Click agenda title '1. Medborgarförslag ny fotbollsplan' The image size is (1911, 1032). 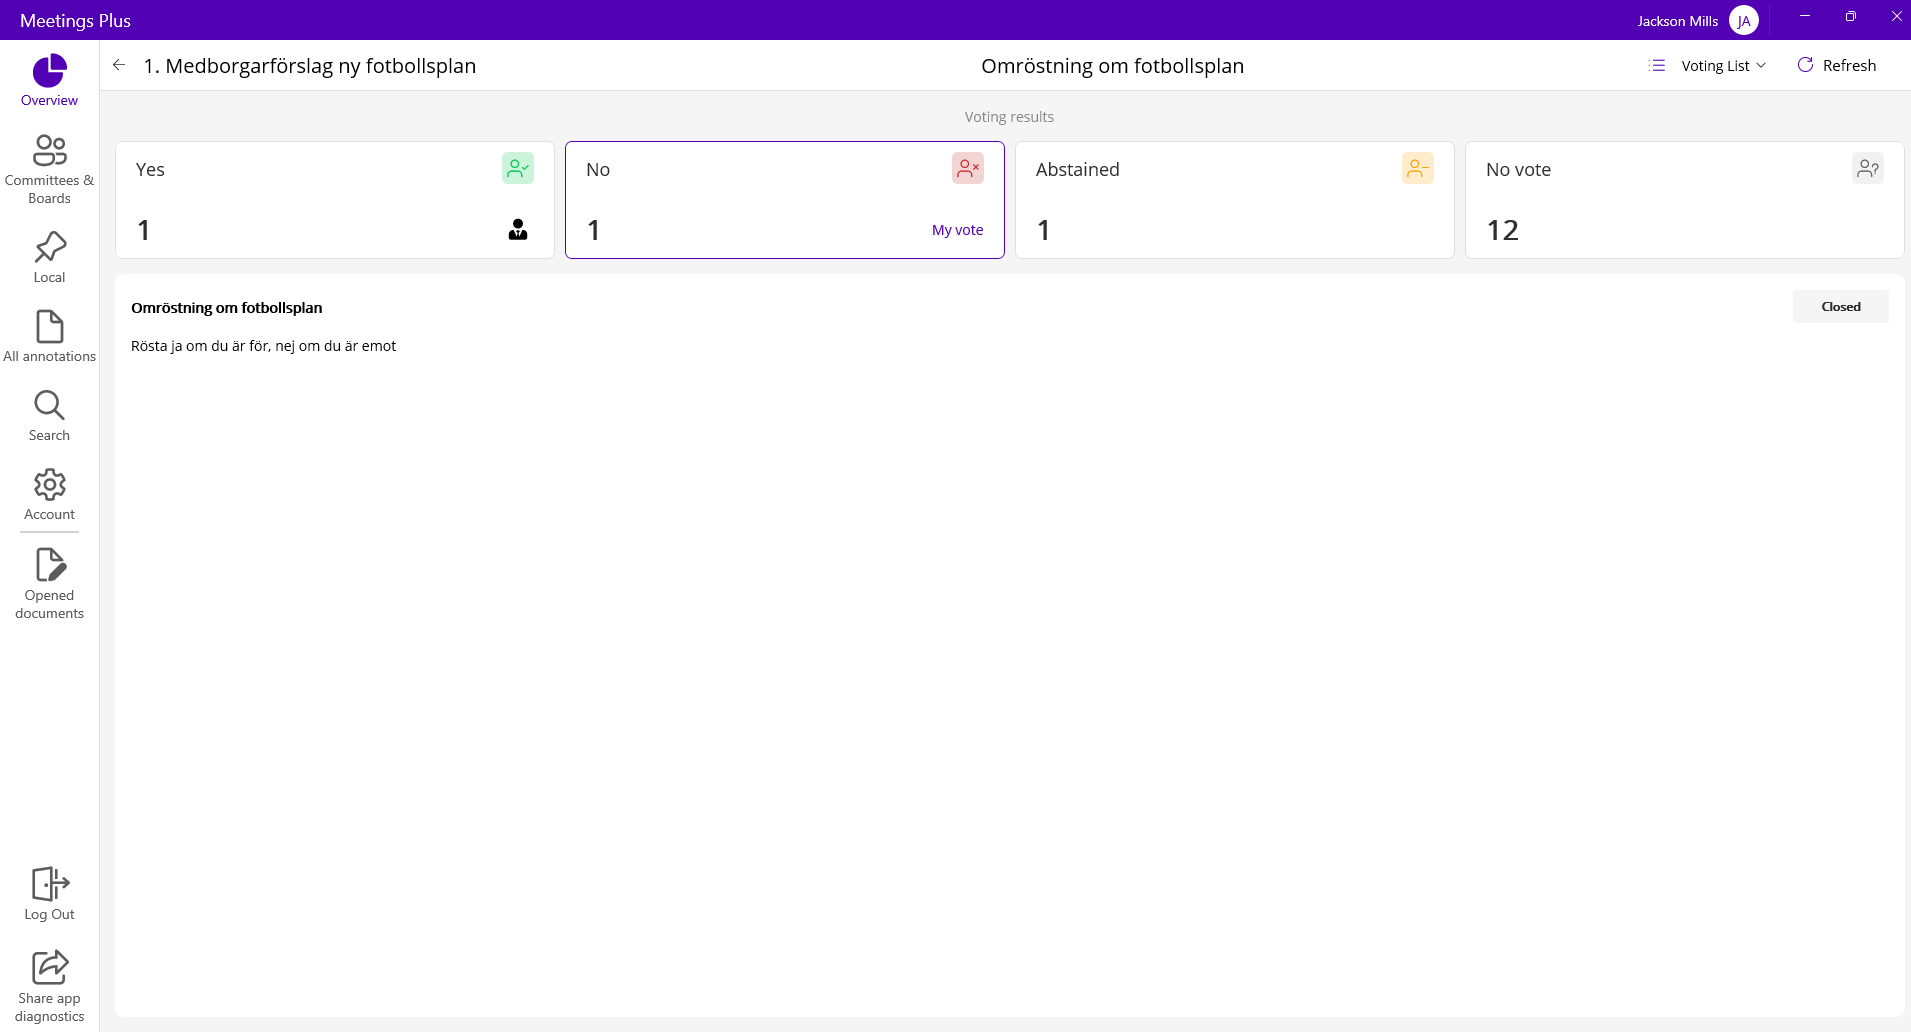tap(310, 66)
